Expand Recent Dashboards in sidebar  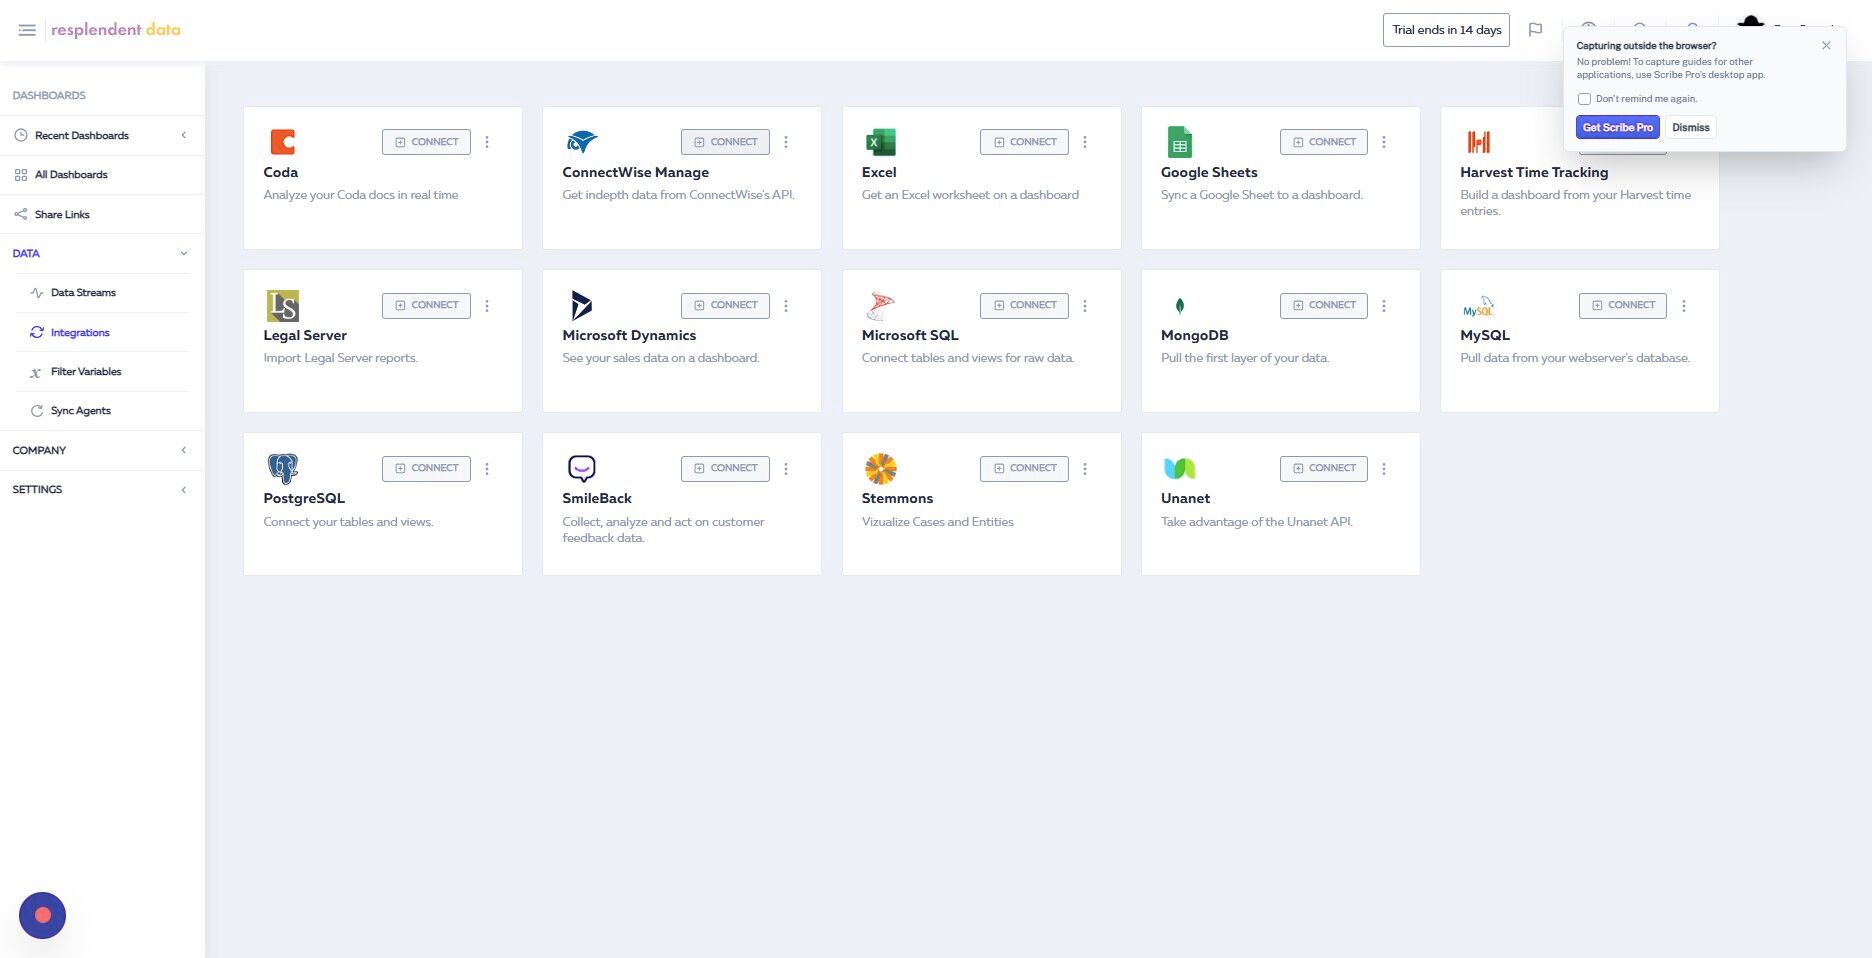tap(183, 135)
